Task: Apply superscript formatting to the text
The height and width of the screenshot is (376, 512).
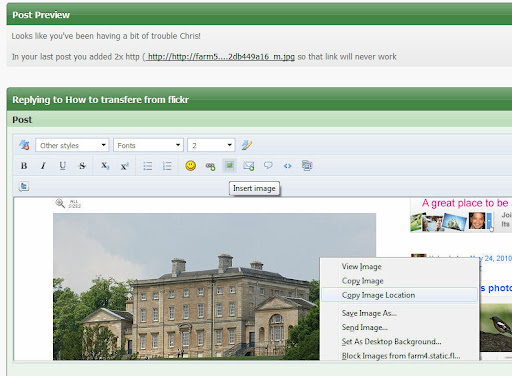Action: [124, 166]
